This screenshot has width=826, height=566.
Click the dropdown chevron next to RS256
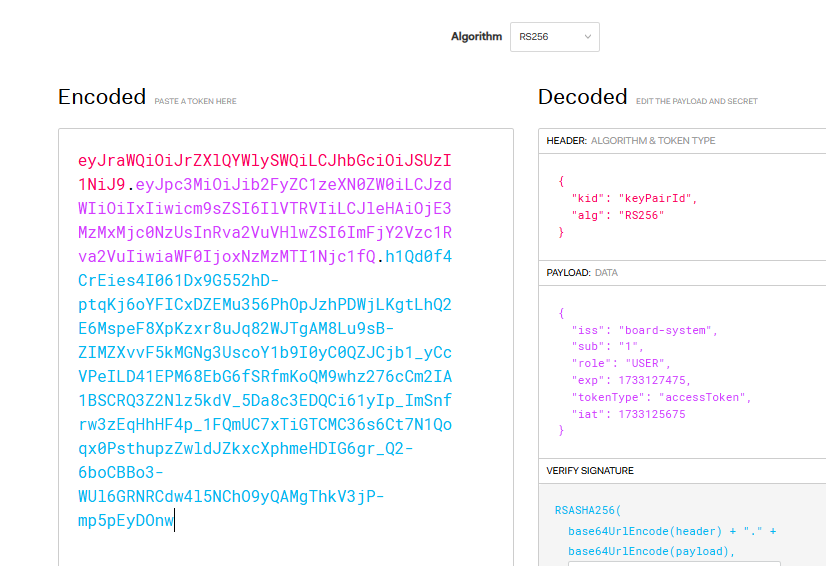[x=587, y=37]
